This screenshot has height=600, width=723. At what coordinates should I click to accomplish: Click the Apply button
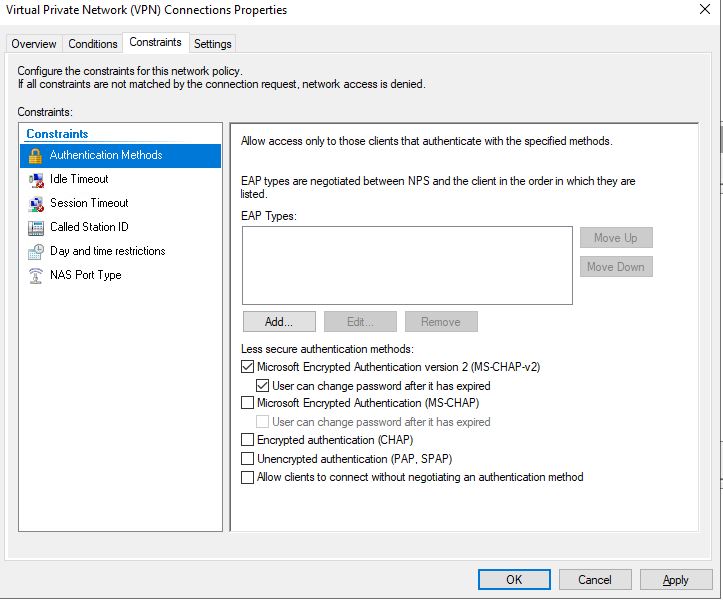(676, 579)
